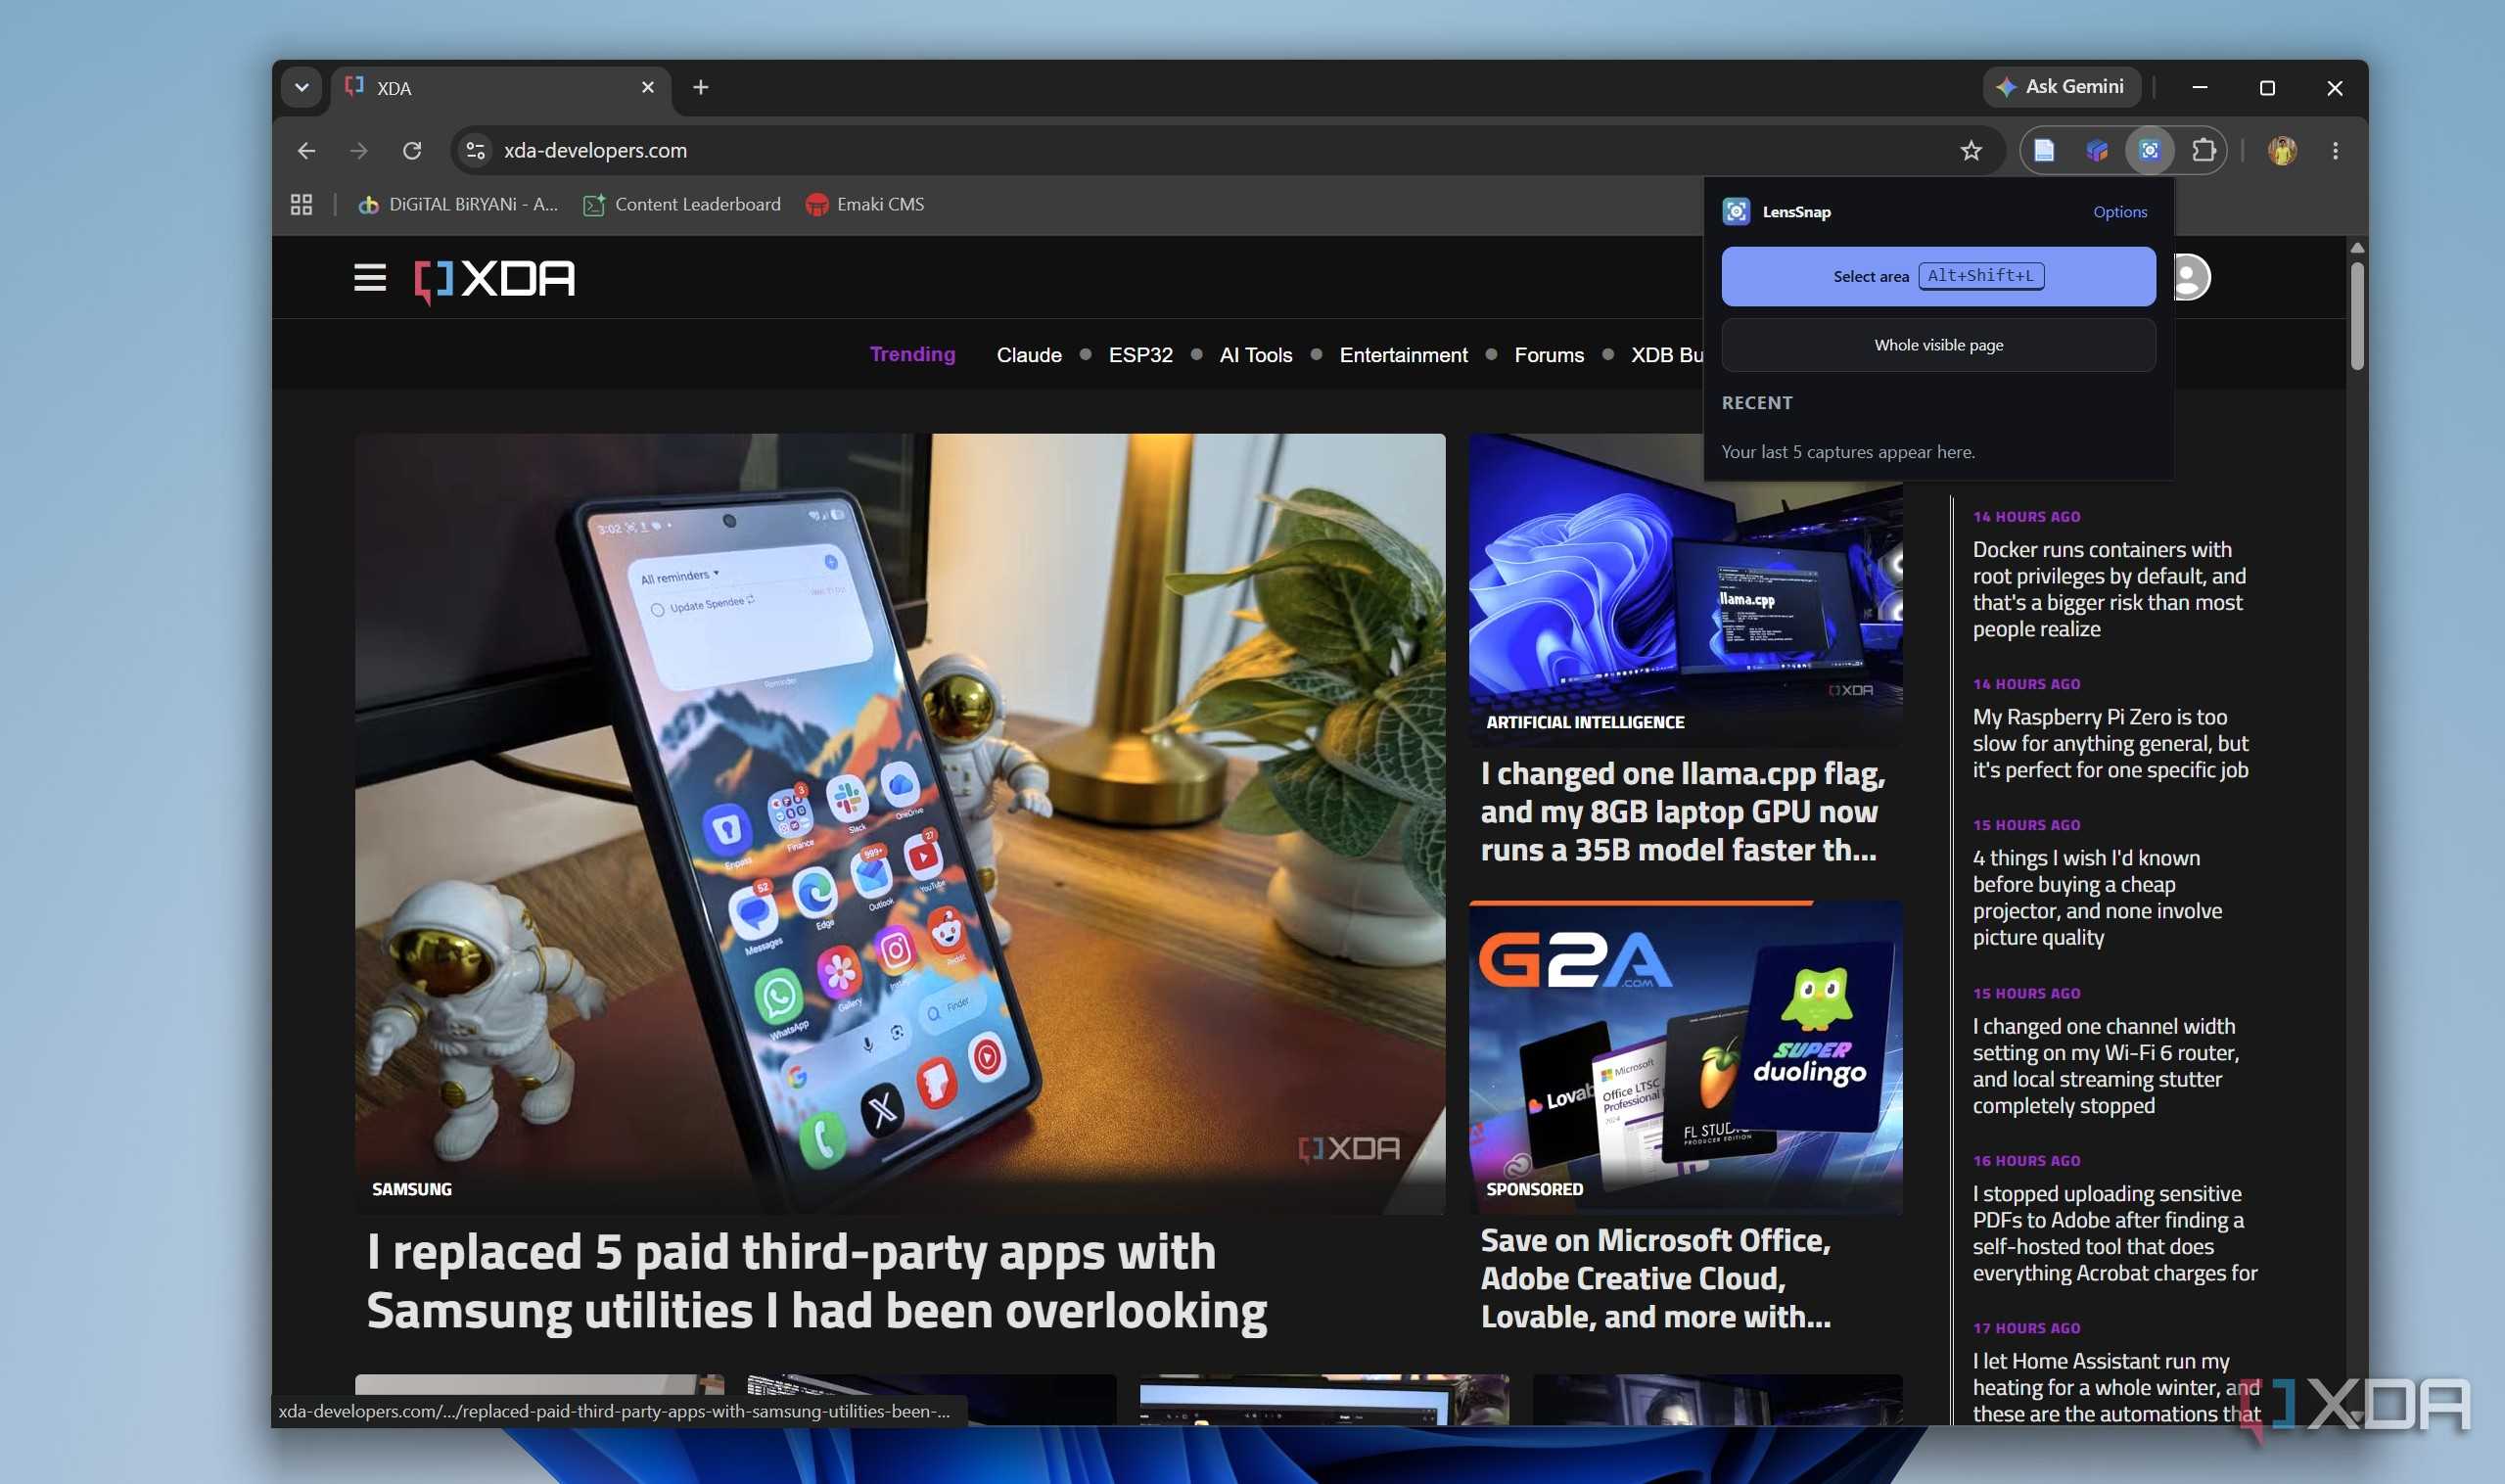Open a new tab with plus button
The image size is (2505, 1484).
(700, 88)
